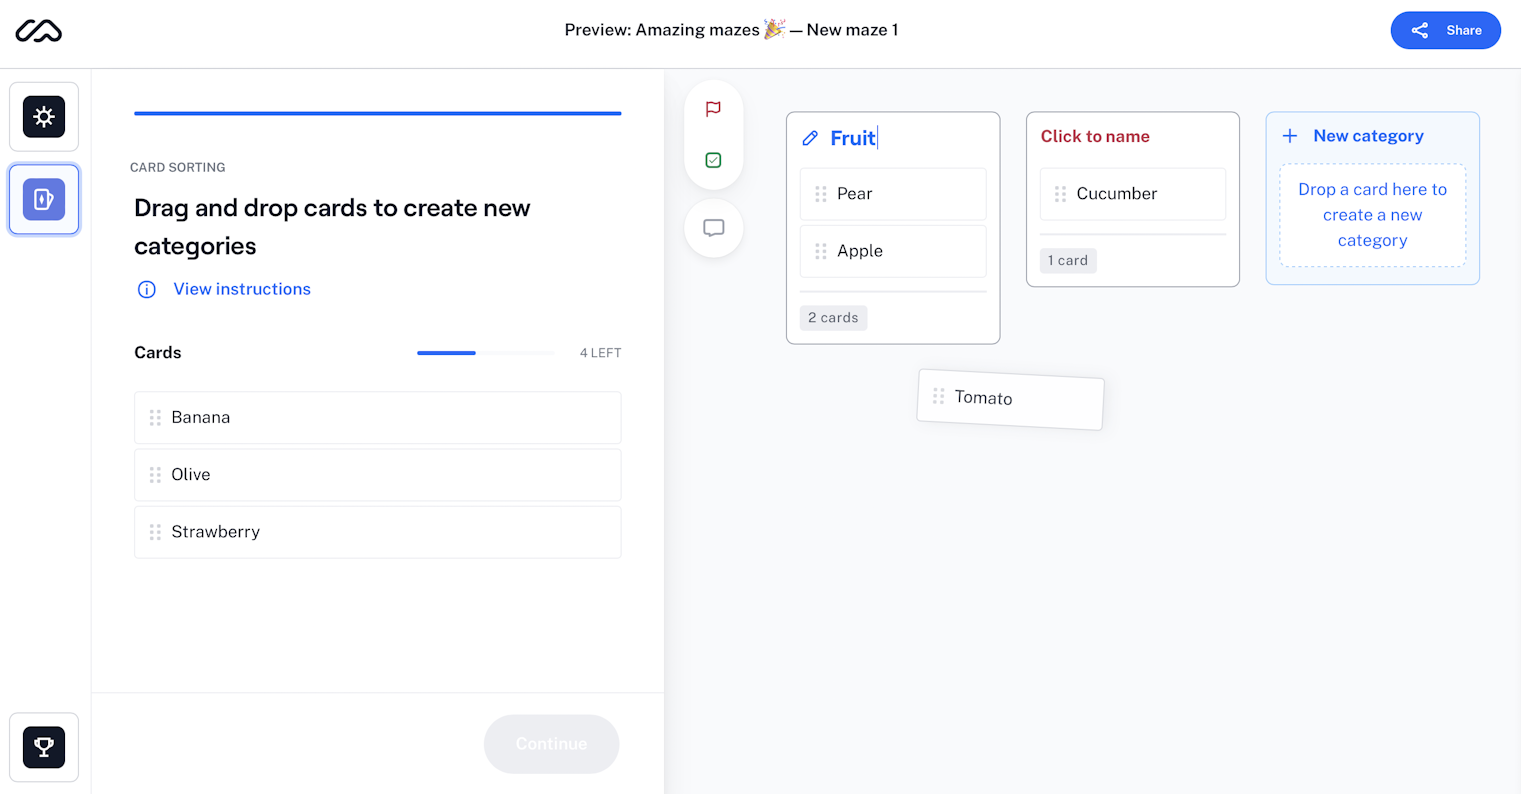Click the Share button

coord(1446,30)
